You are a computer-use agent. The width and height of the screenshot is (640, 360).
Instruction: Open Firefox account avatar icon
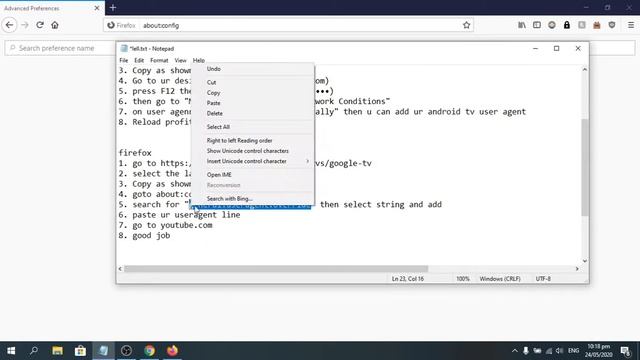coord(552,25)
